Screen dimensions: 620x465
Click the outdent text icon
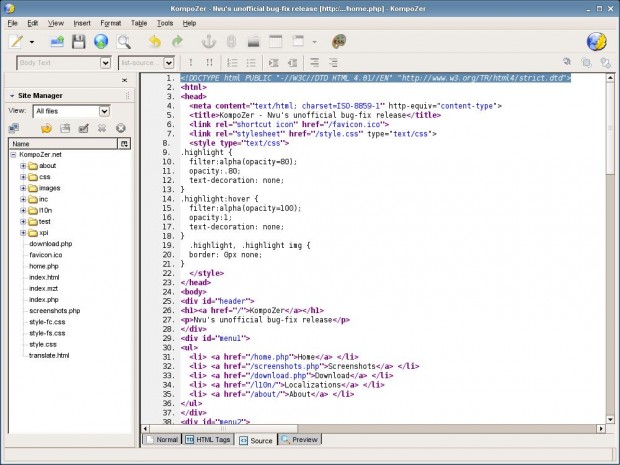[292, 62]
